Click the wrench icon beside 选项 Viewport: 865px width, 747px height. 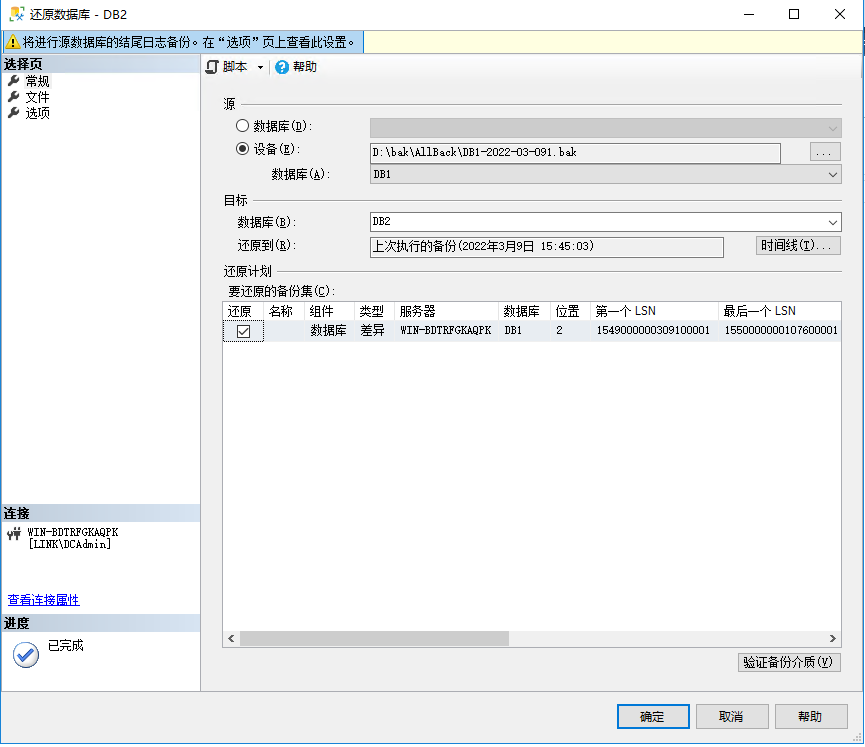(x=13, y=113)
